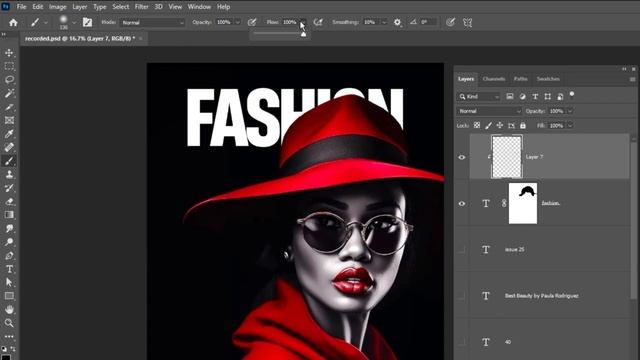Select the Horizontal Type tool
This screenshot has width=640, height=360.
tap(9, 269)
